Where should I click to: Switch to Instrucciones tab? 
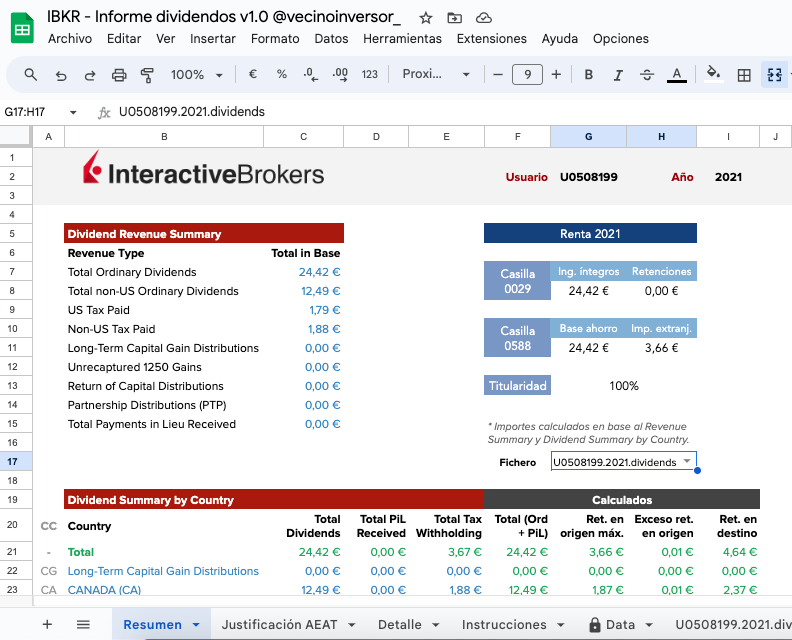pyautogui.click(x=504, y=625)
